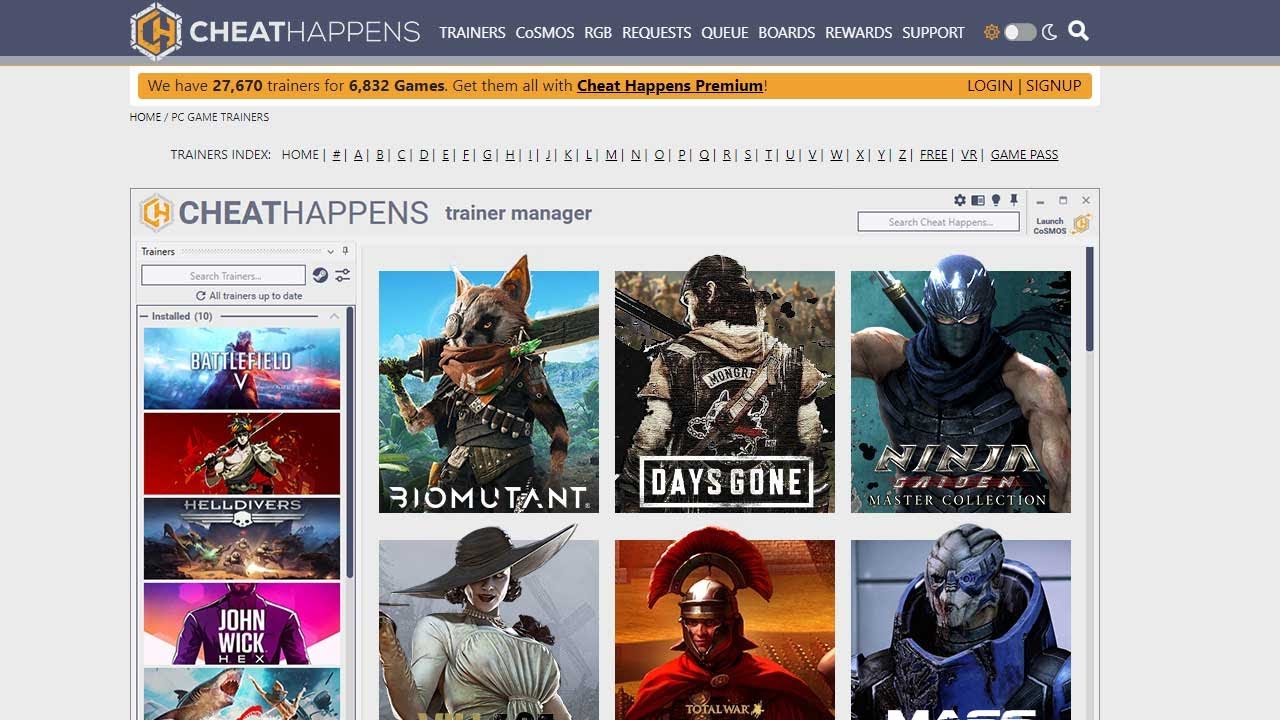Select the Battlefield V installed trainer

point(242,368)
